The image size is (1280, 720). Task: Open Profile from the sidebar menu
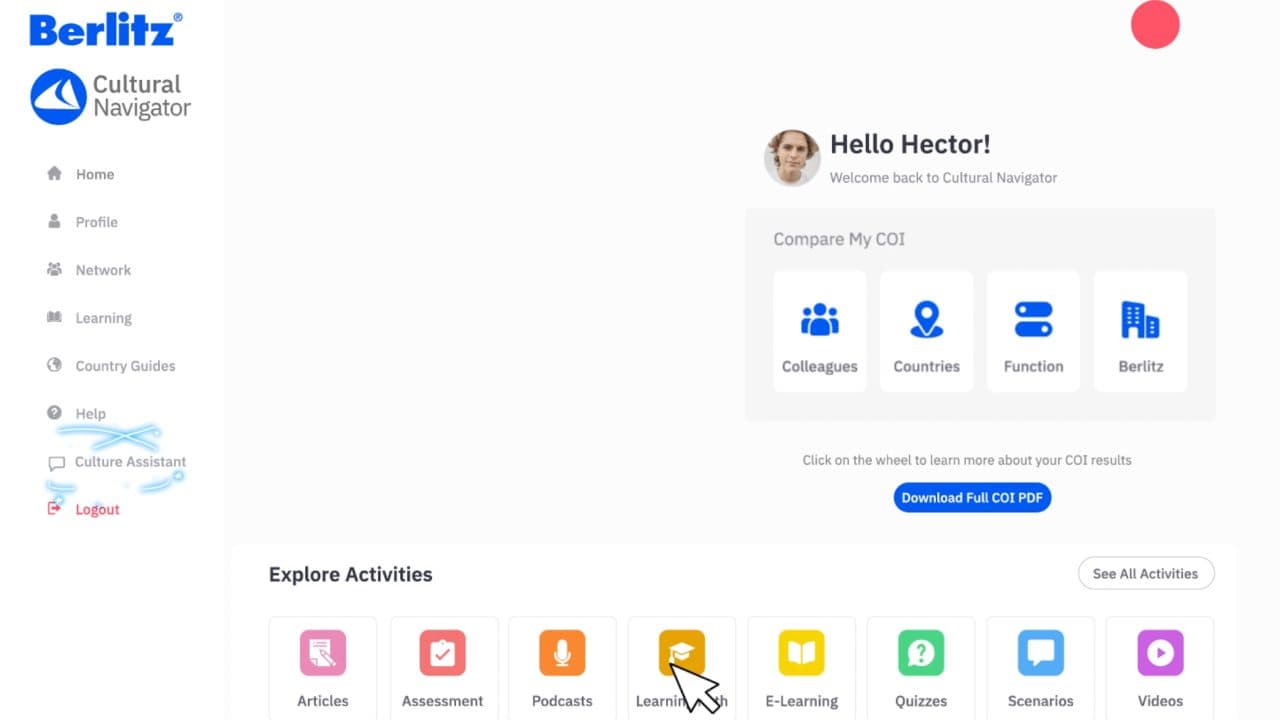(x=97, y=222)
